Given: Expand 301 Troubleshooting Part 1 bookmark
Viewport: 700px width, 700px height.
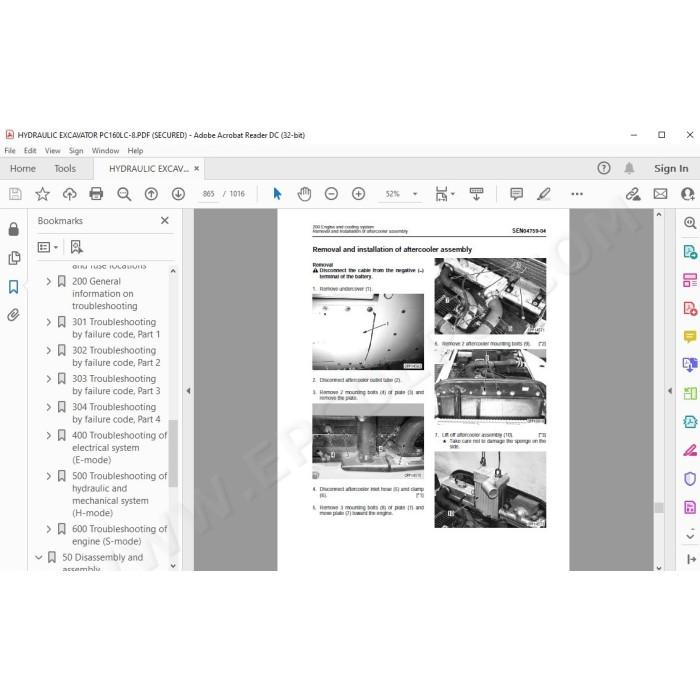Looking at the screenshot, I should click(49, 322).
